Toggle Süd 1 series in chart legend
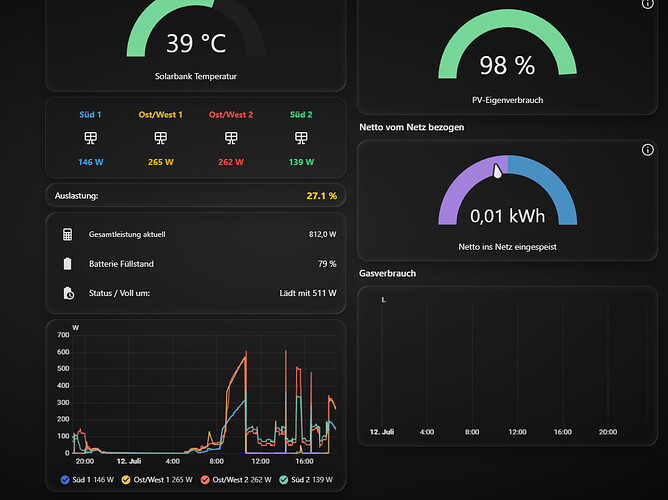 (x=87, y=480)
